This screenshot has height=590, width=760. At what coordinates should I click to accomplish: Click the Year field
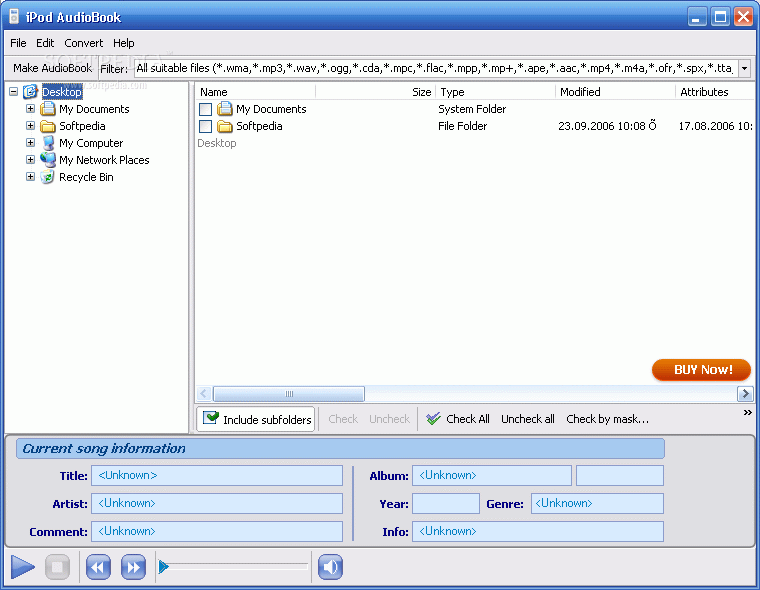point(446,503)
